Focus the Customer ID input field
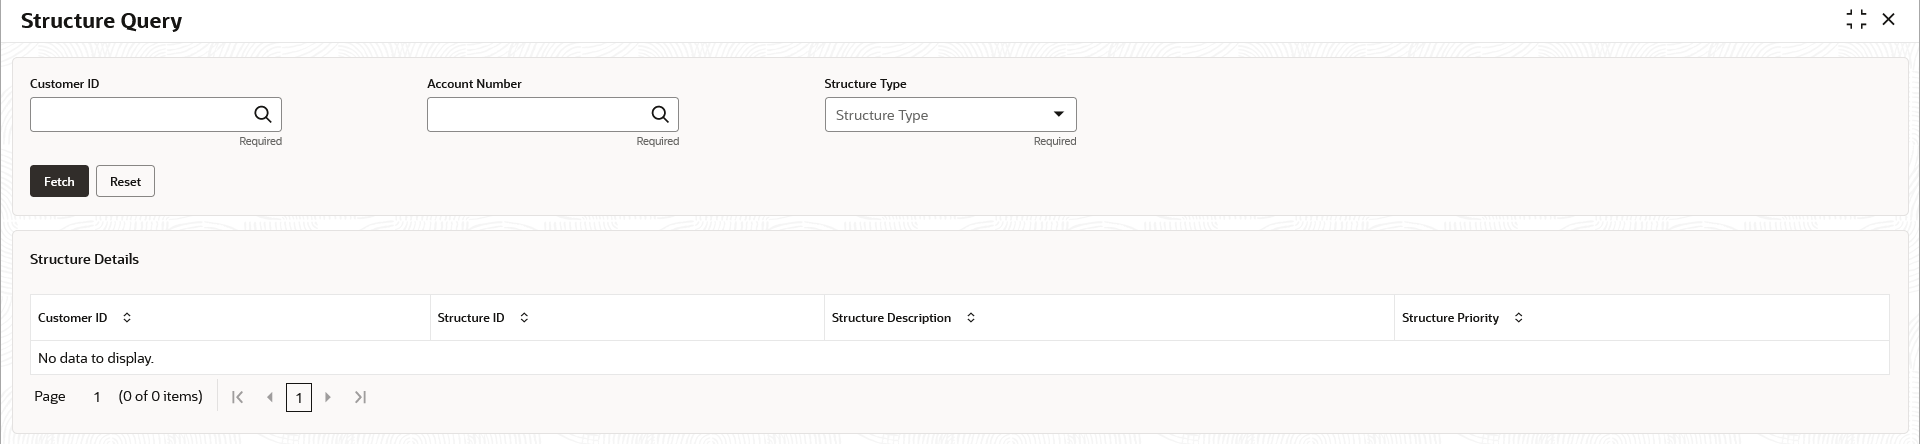The height and width of the screenshot is (444, 1920). [x=139, y=115]
